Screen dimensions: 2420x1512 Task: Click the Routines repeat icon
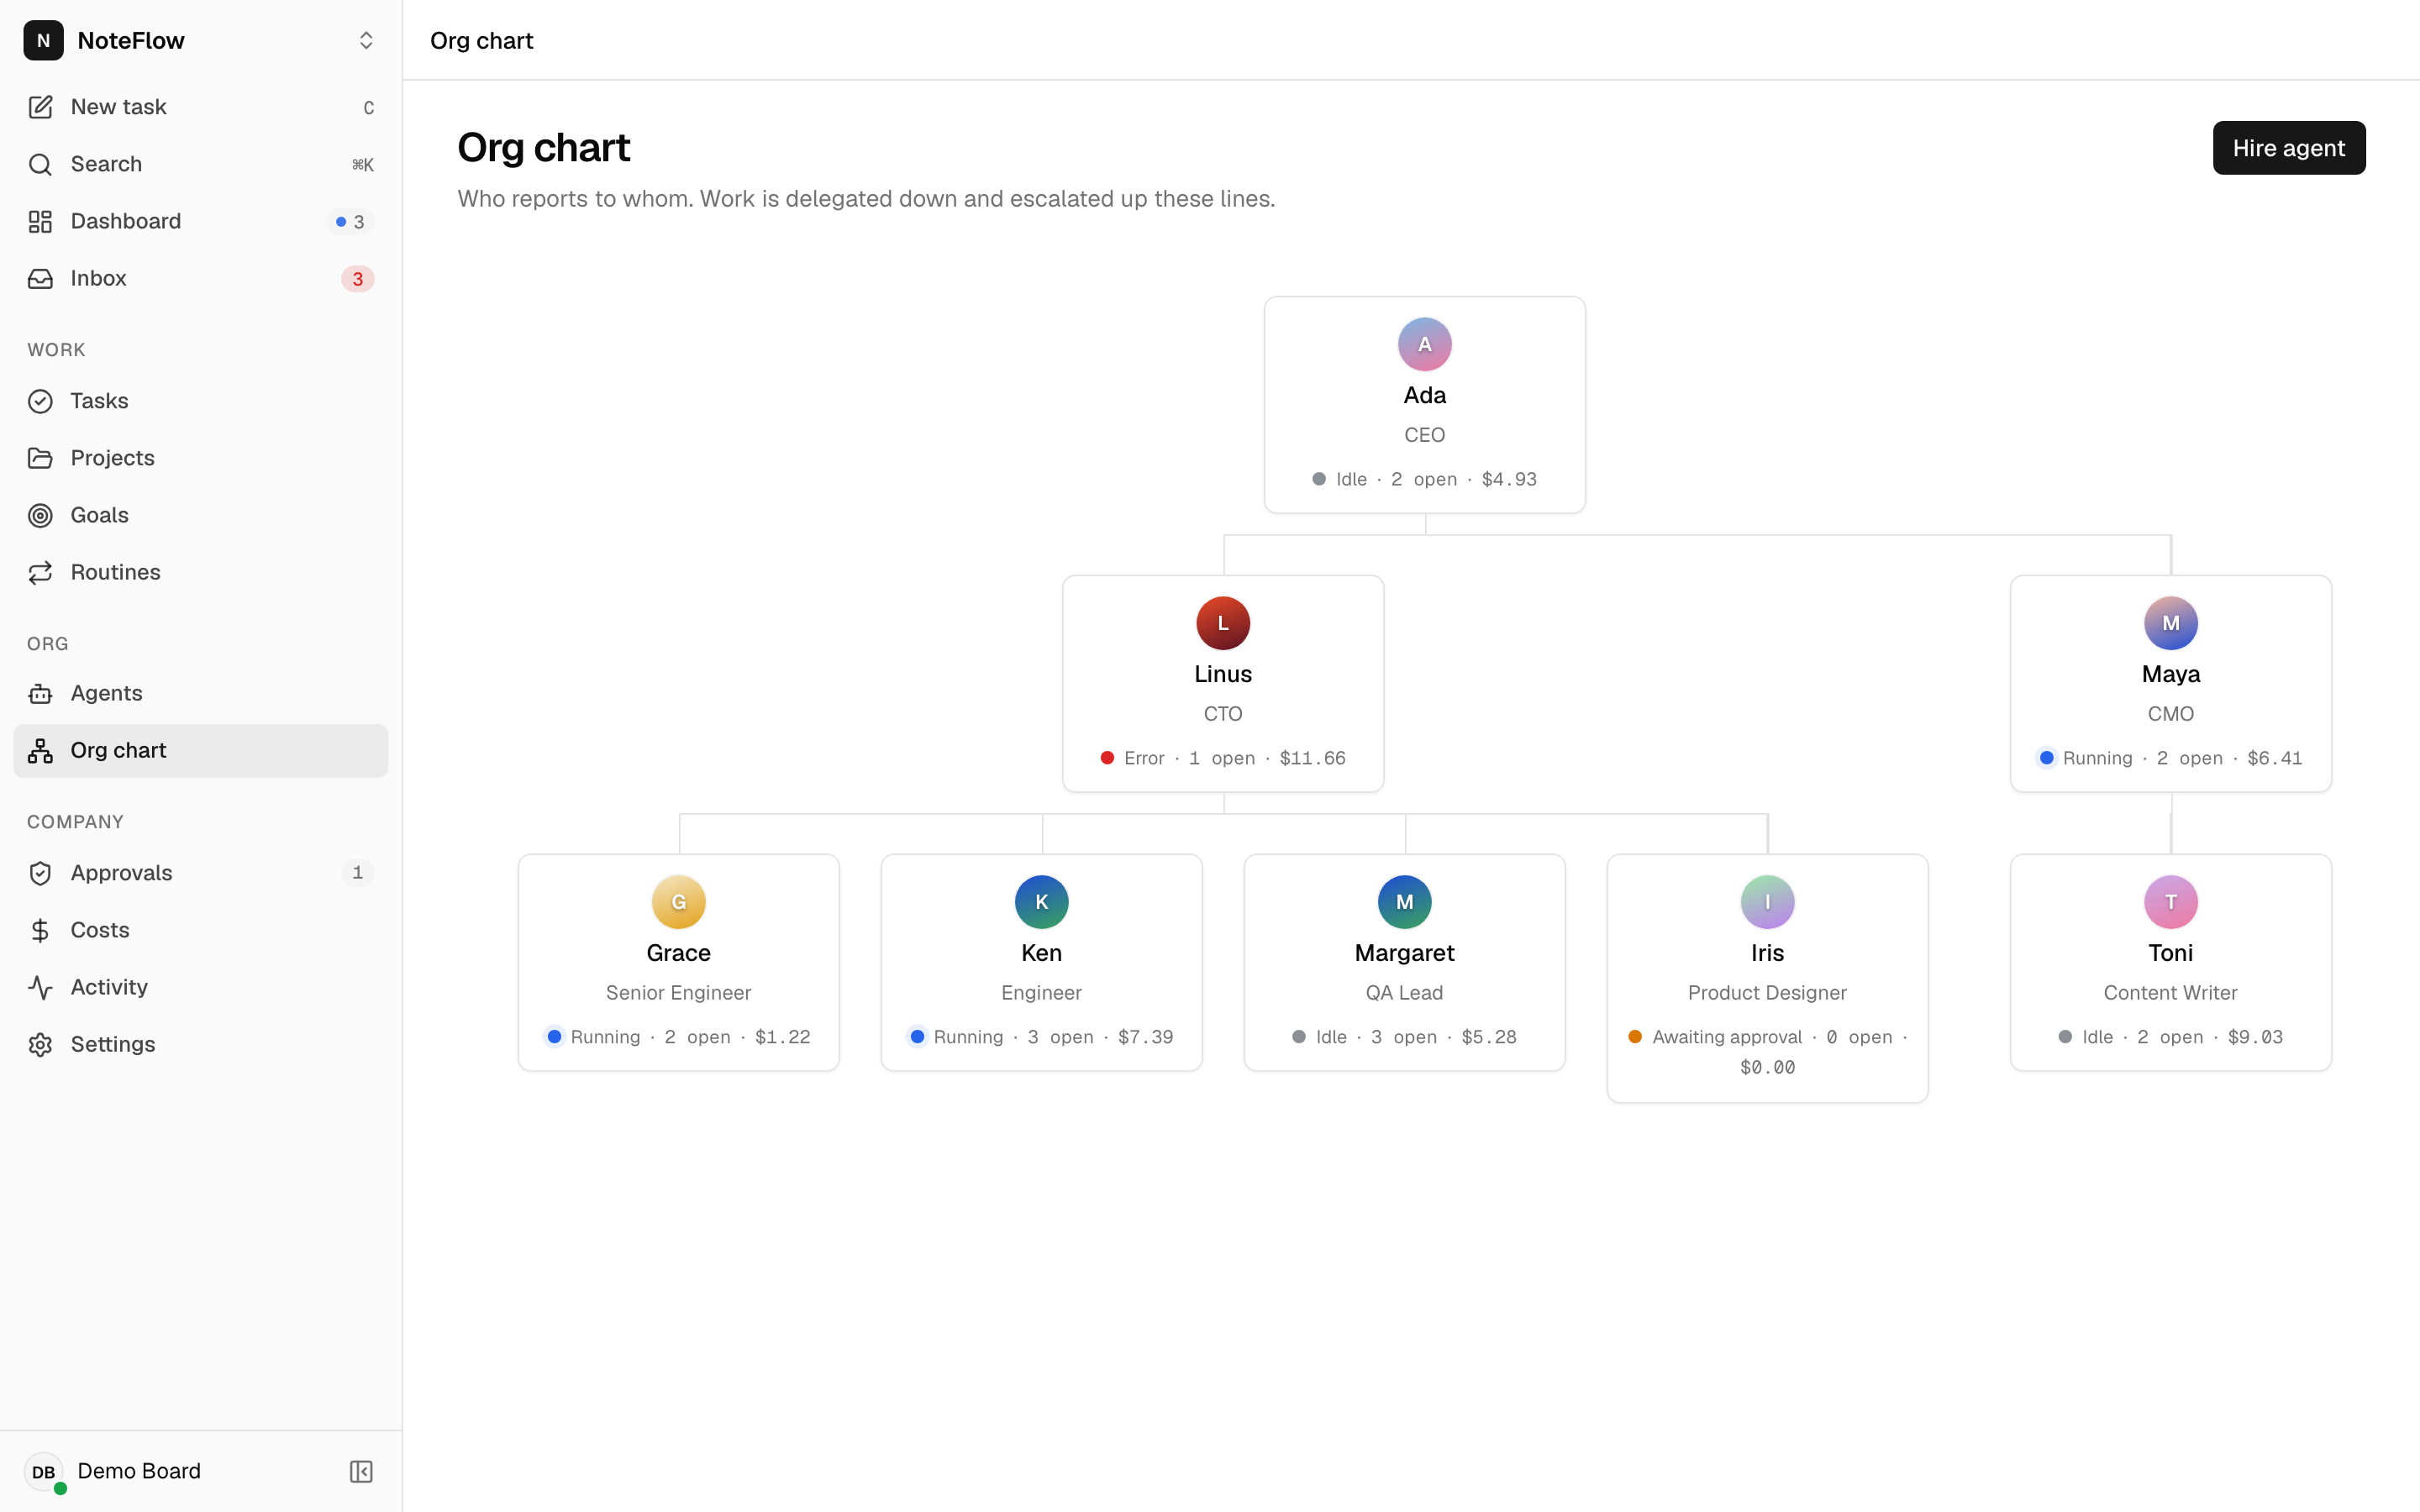click(40, 572)
